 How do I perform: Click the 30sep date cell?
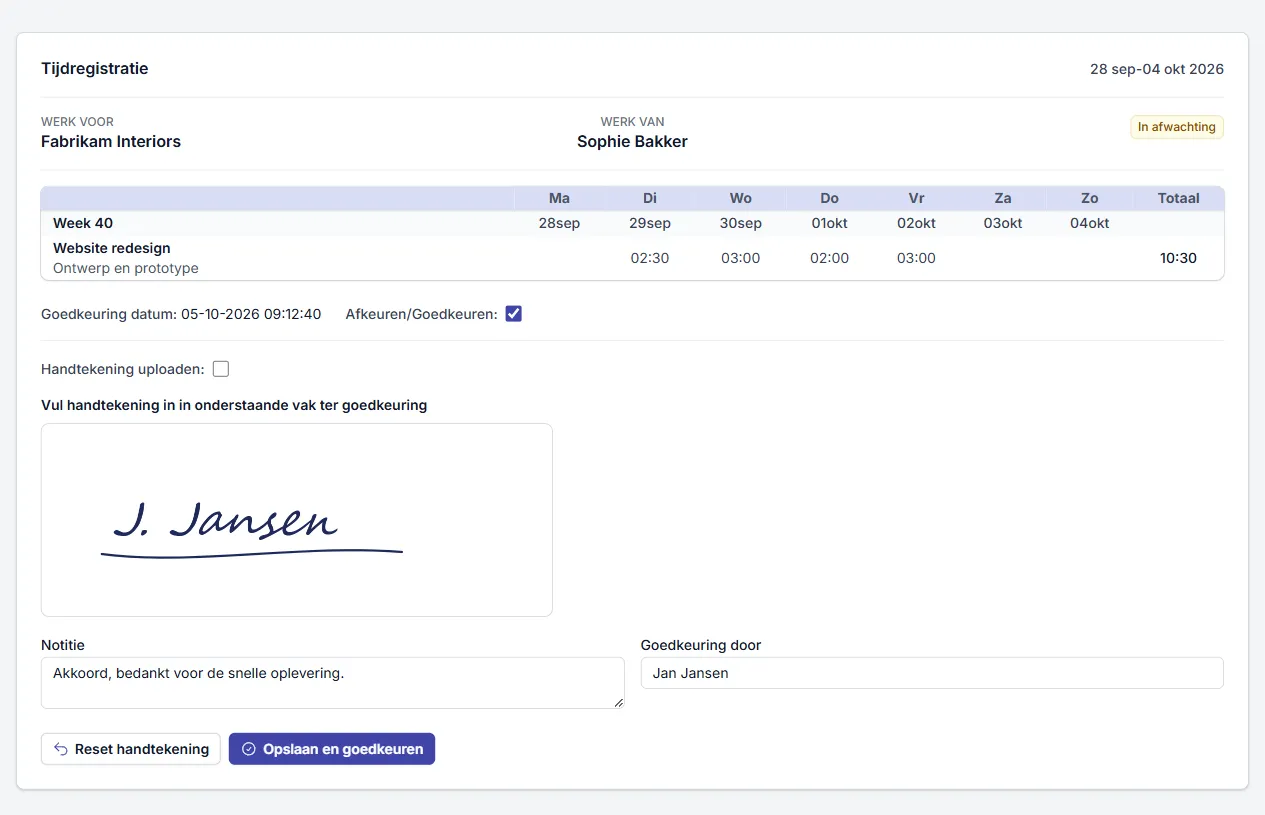741,223
